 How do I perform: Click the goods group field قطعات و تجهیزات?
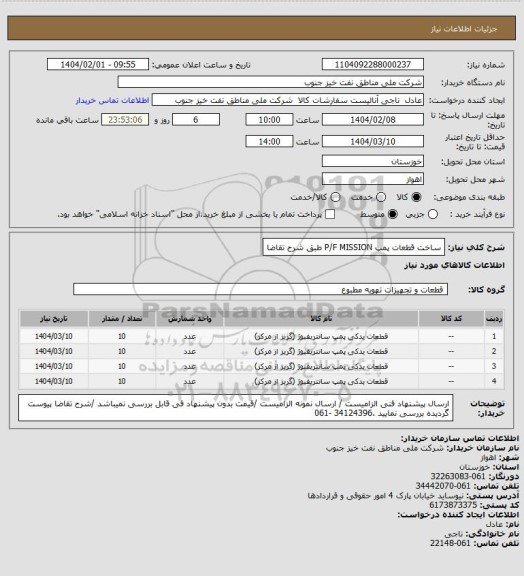click(x=260, y=289)
